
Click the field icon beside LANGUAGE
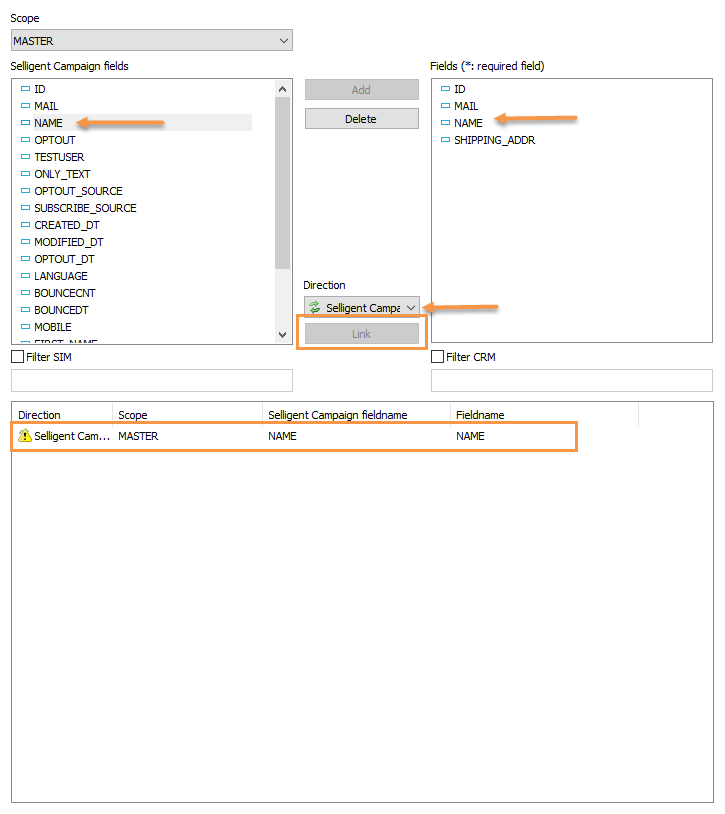click(x=25, y=276)
